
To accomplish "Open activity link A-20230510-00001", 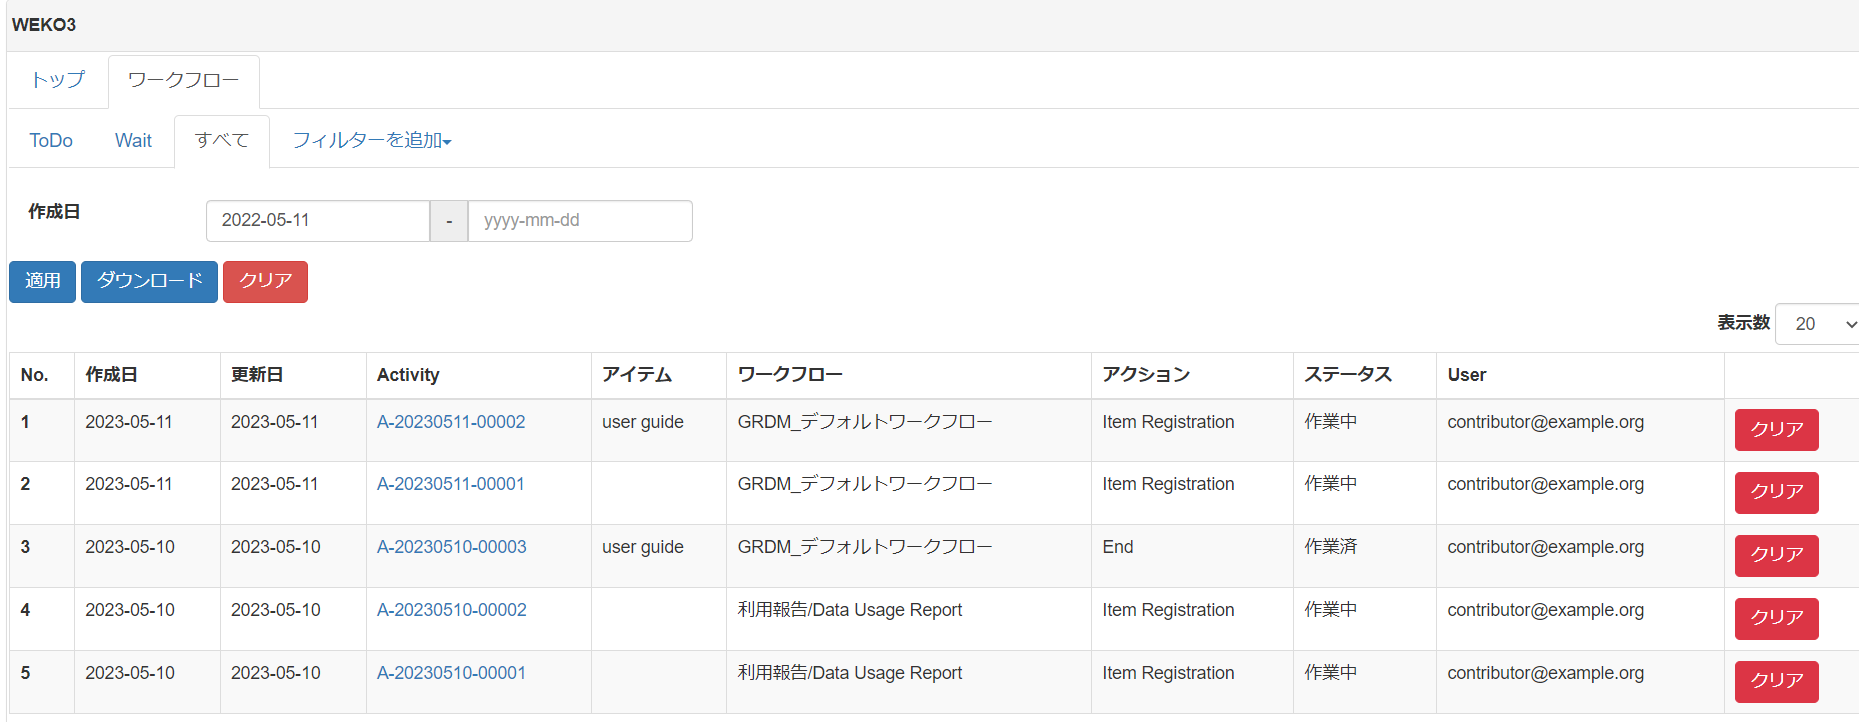I will [451, 673].
